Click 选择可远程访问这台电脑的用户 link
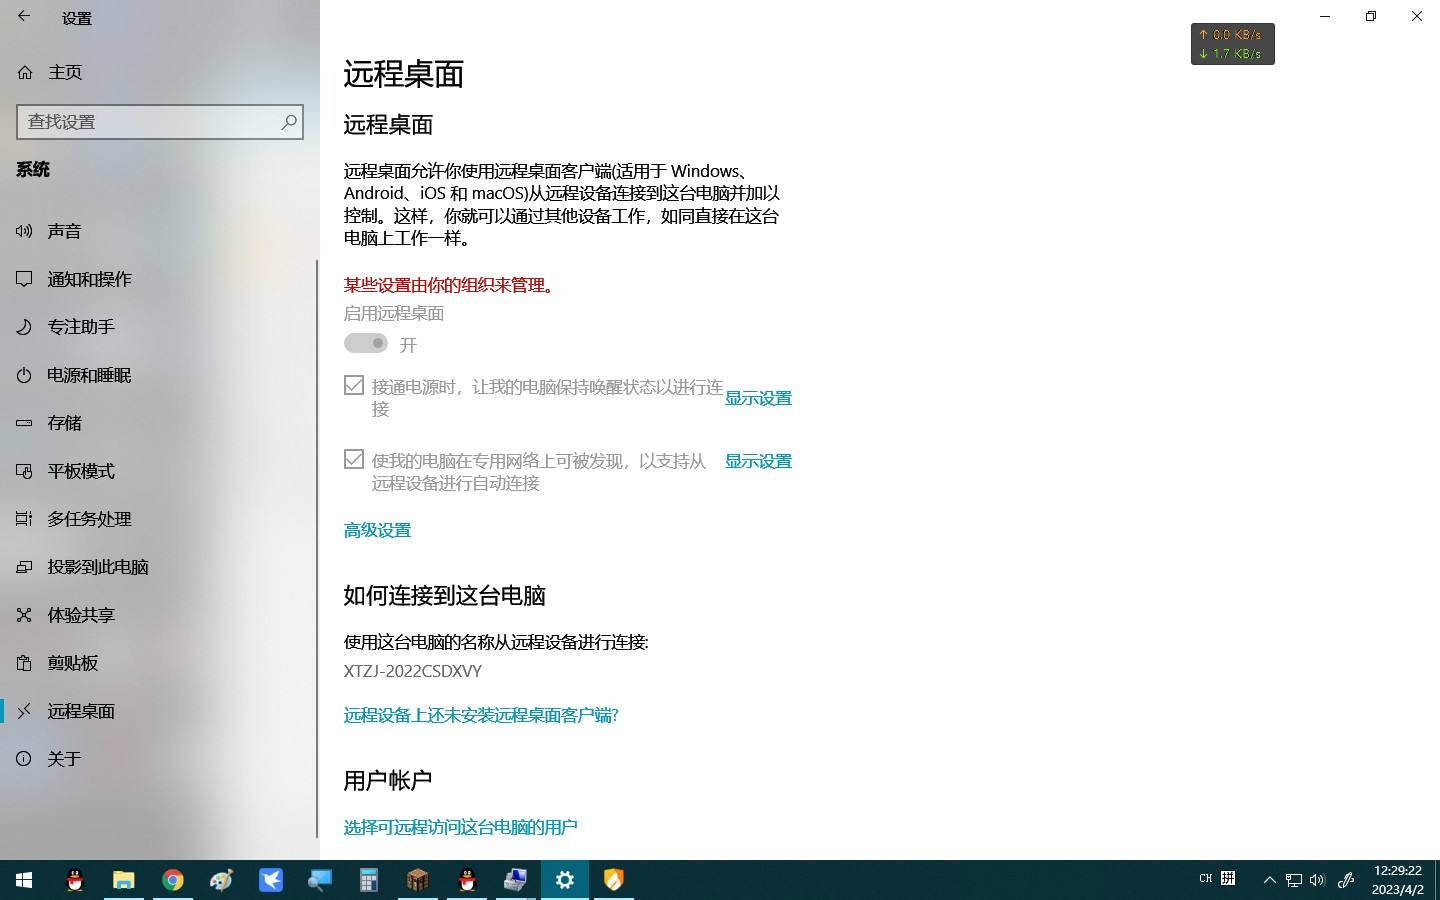This screenshot has width=1440, height=900. point(460,827)
